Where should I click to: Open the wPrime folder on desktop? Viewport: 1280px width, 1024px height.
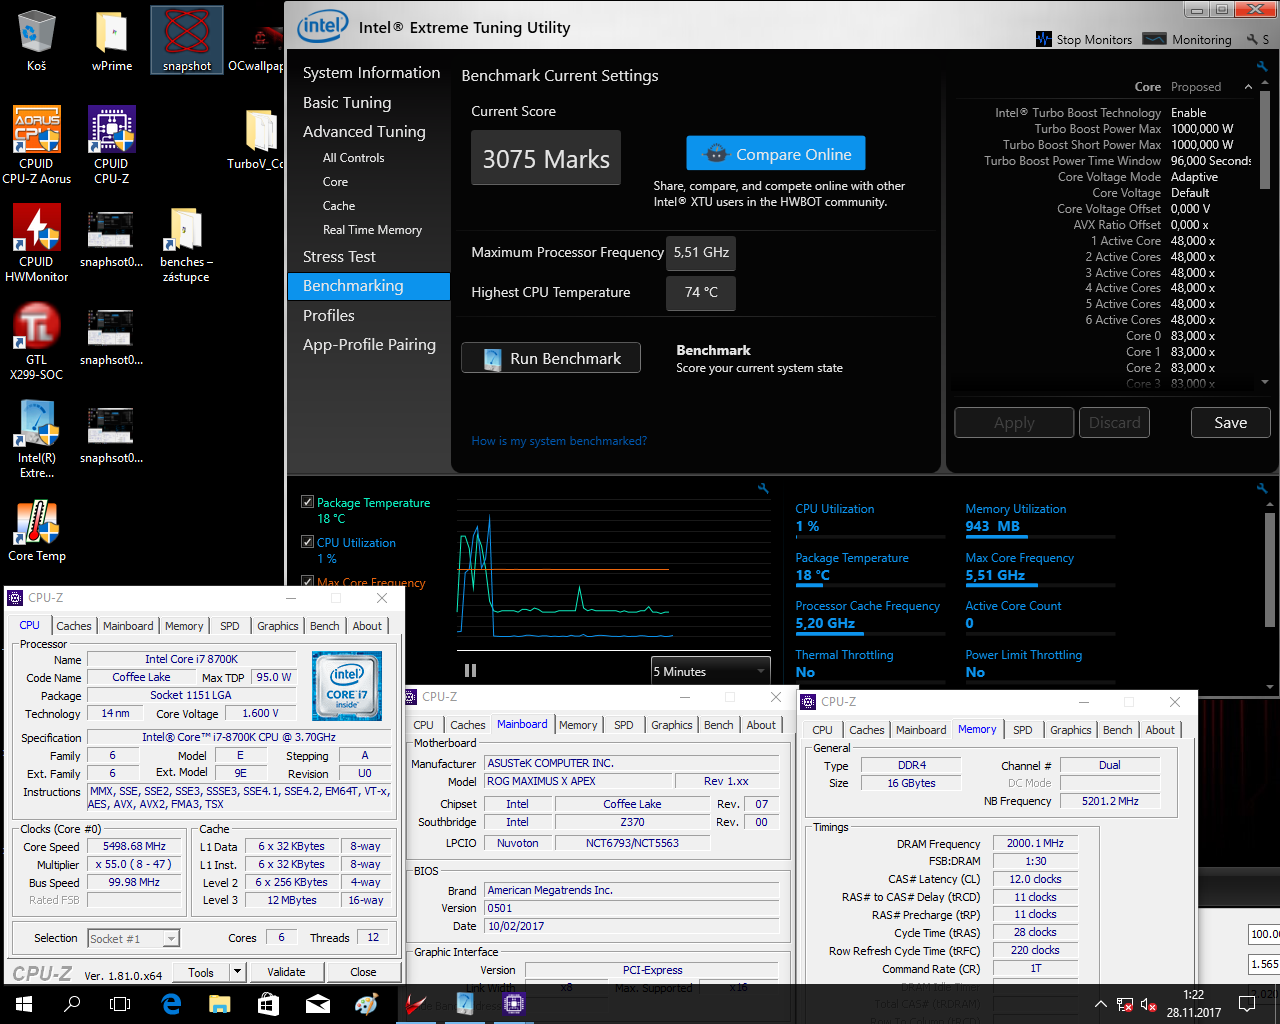pyautogui.click(x=111, y=40)
